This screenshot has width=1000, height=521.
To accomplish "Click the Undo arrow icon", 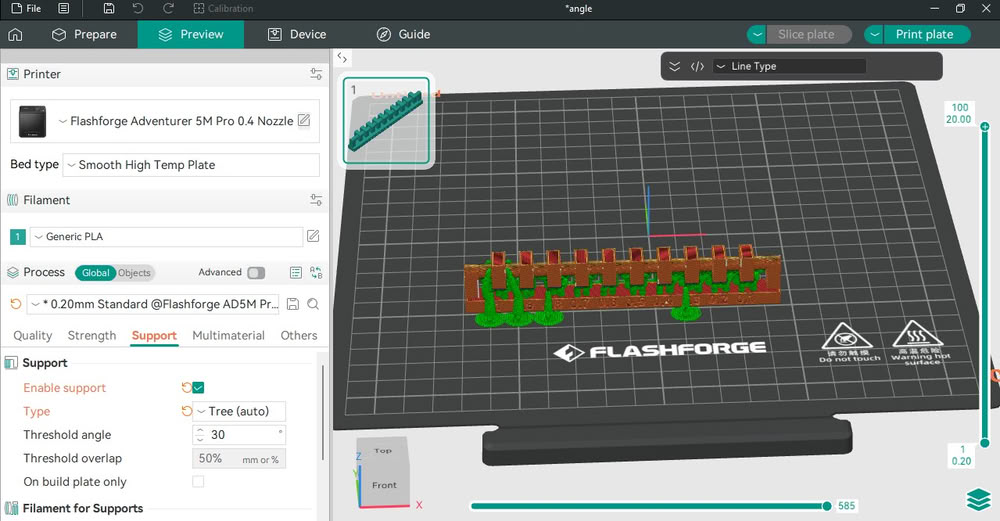I will (138, 8).
